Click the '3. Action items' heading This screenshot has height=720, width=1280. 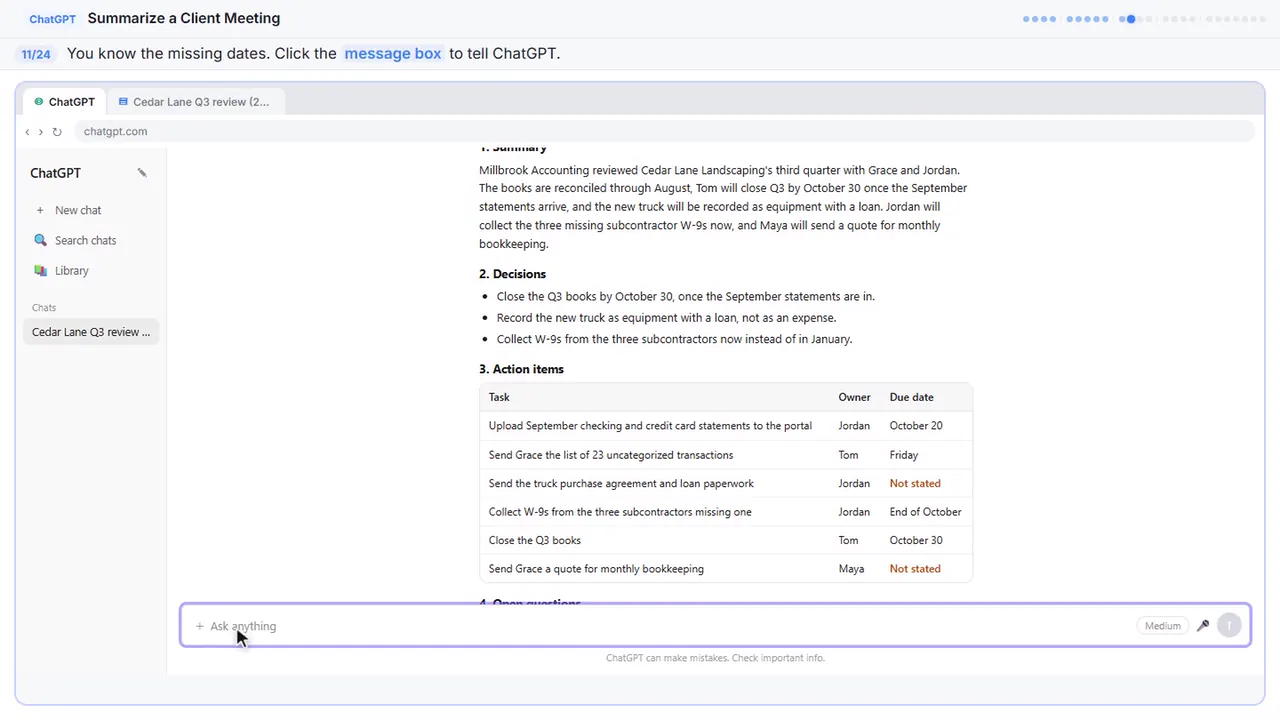[x=521, y=369]
